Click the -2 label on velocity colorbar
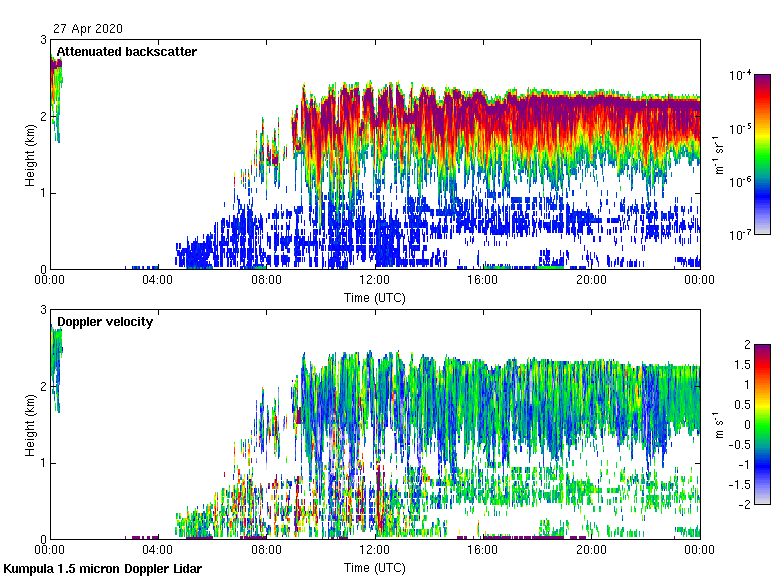Screen dimensions: 780x580 coord(744,504)
